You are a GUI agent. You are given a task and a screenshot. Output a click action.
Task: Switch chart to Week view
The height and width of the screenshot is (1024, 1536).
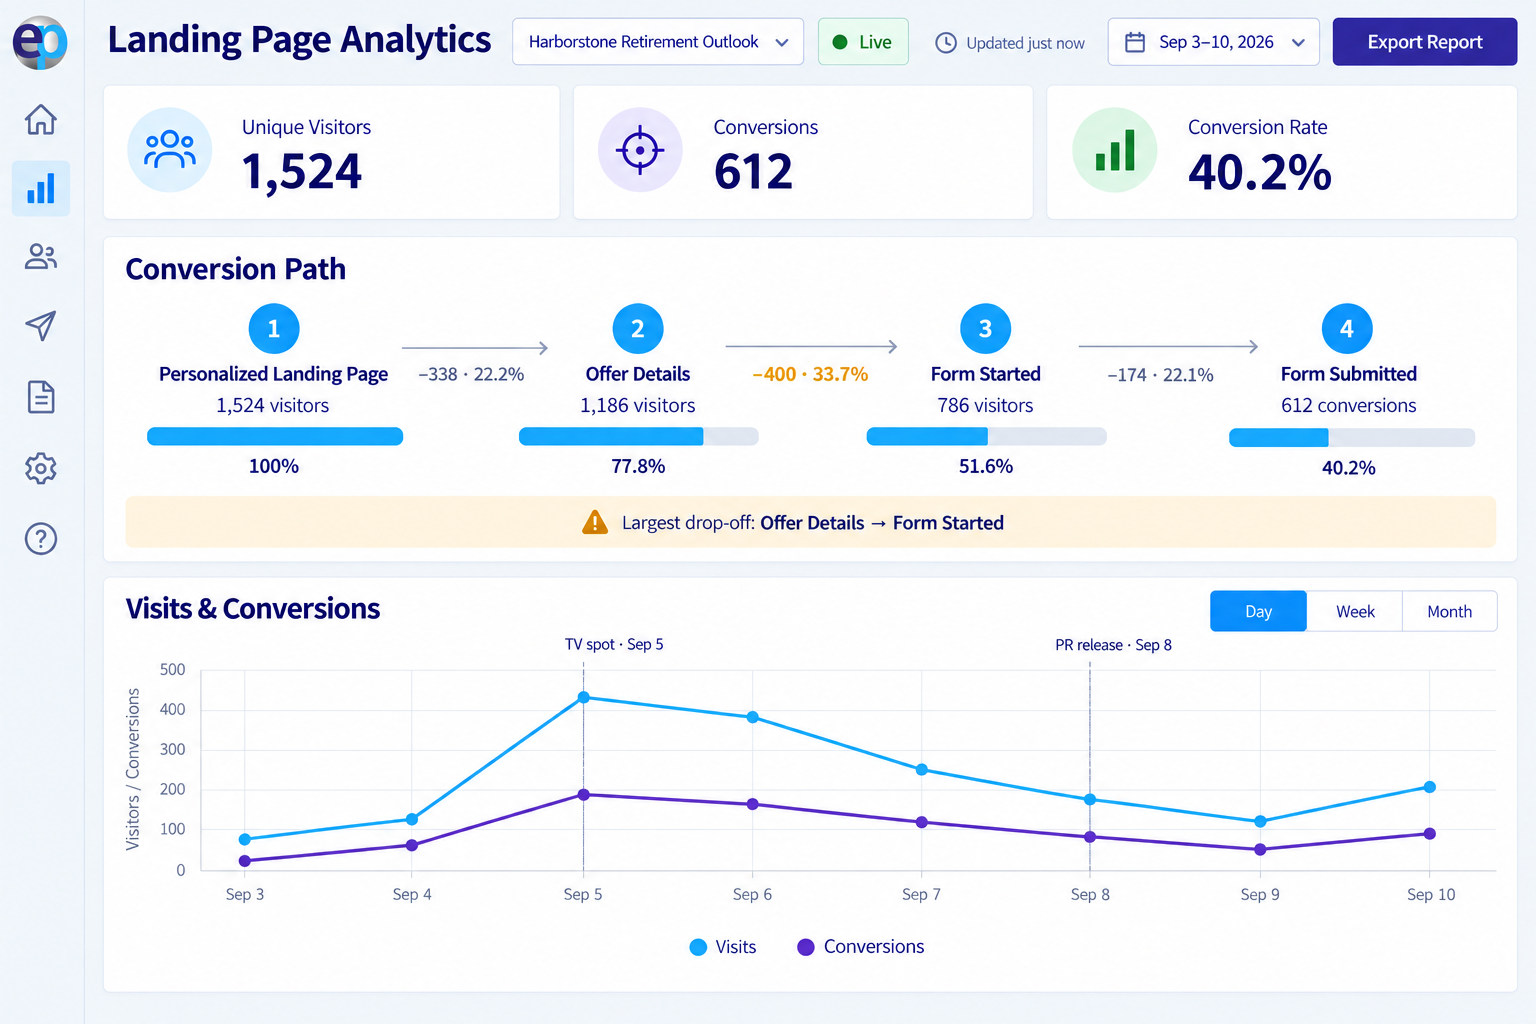click(1355, 611)
